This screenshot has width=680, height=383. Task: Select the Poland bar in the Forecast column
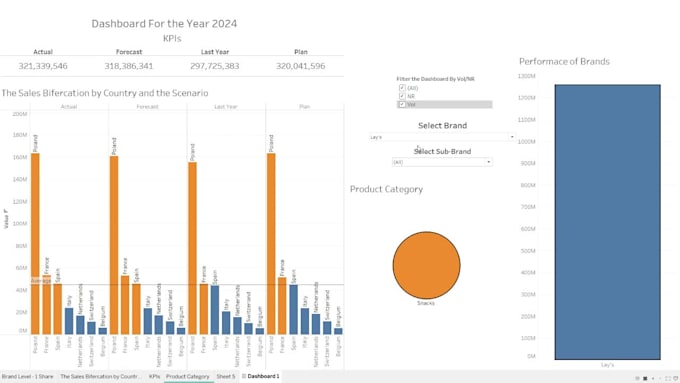[x=114, y=245]
